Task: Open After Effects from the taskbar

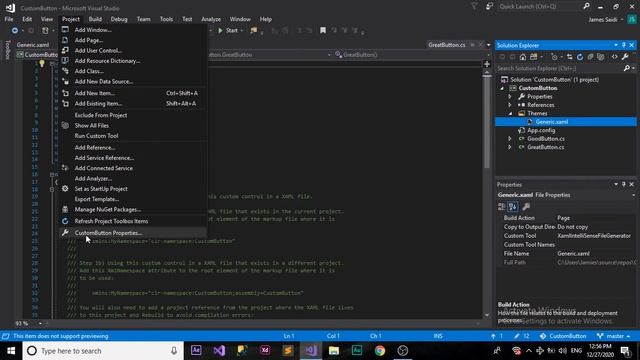Action: click(196, 351)
